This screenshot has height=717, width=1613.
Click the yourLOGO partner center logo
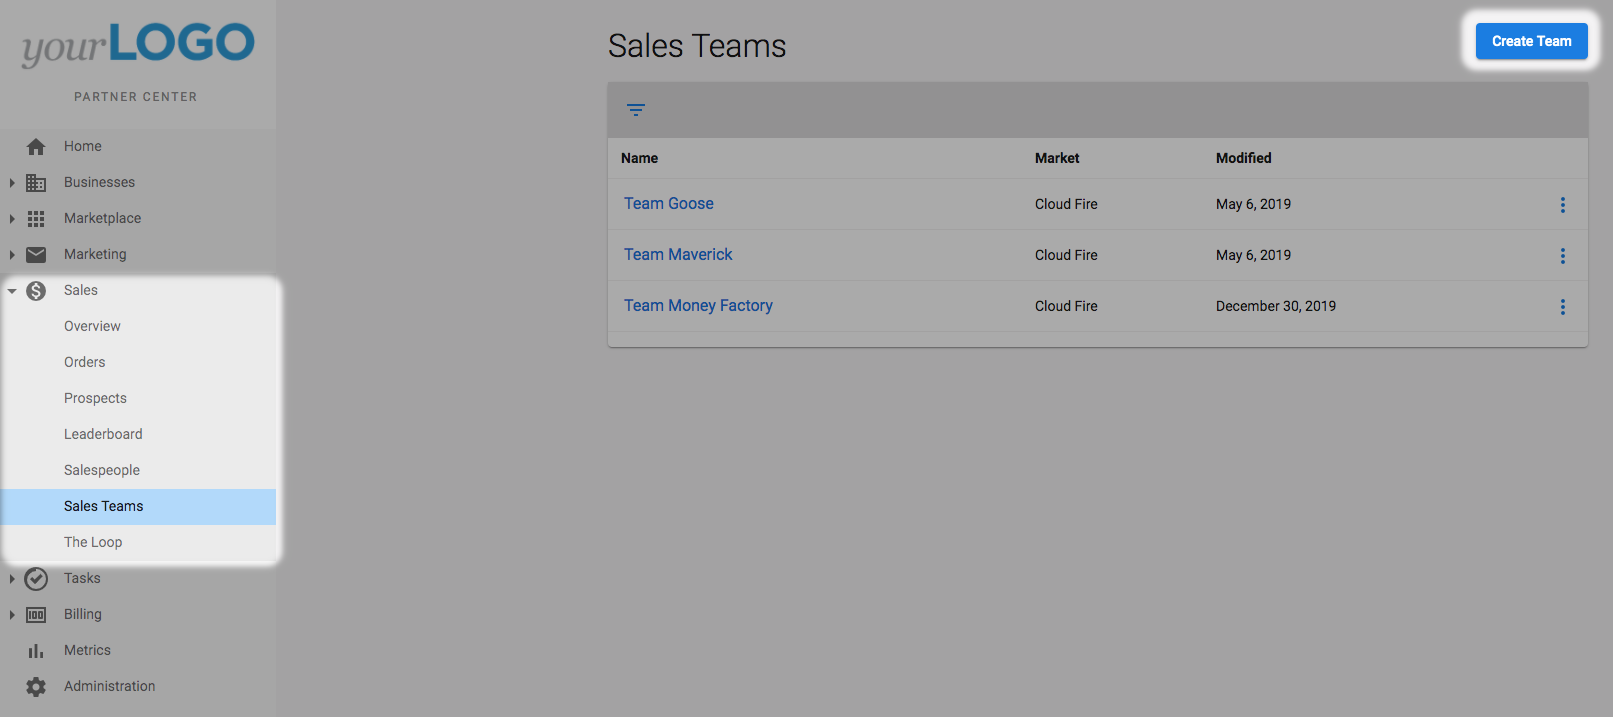point(138,46)
